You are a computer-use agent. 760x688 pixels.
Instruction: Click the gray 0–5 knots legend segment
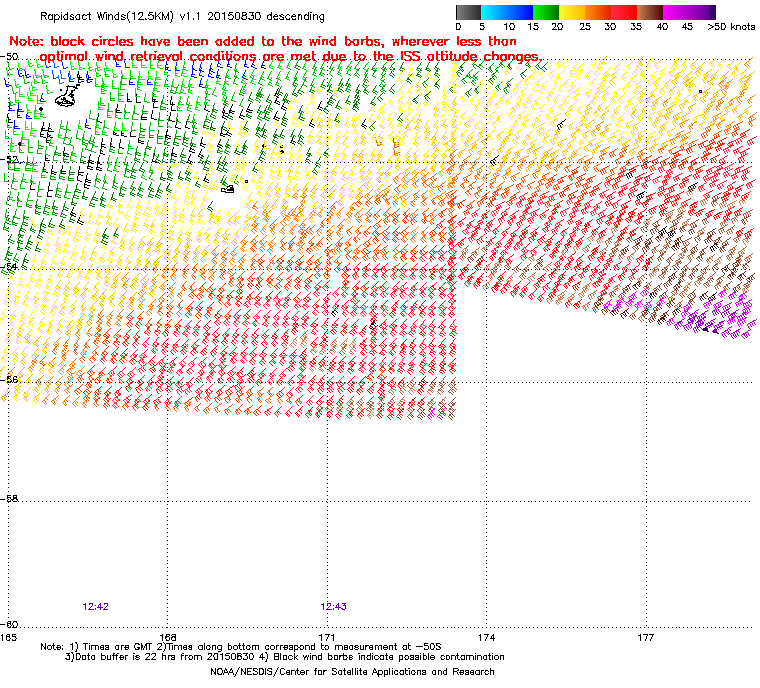tap(468, 12)
